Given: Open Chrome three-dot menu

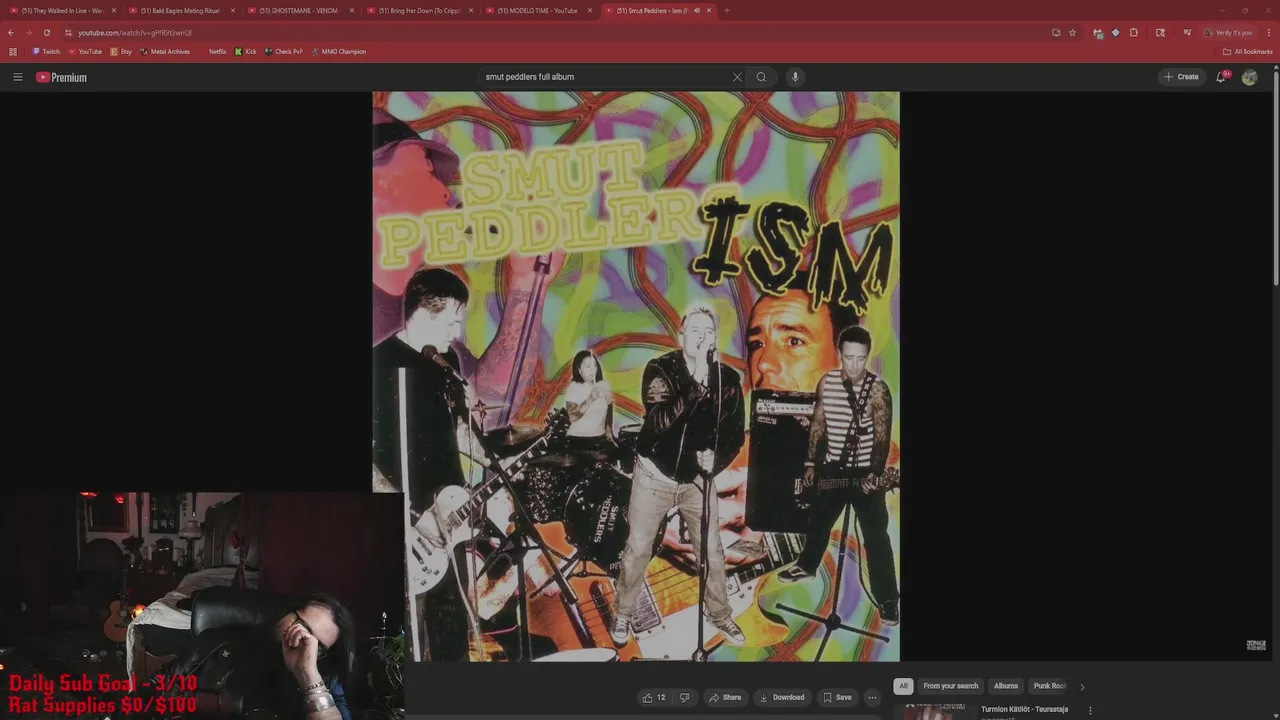Looking at the screenshot, I should tap(1269, 32).
